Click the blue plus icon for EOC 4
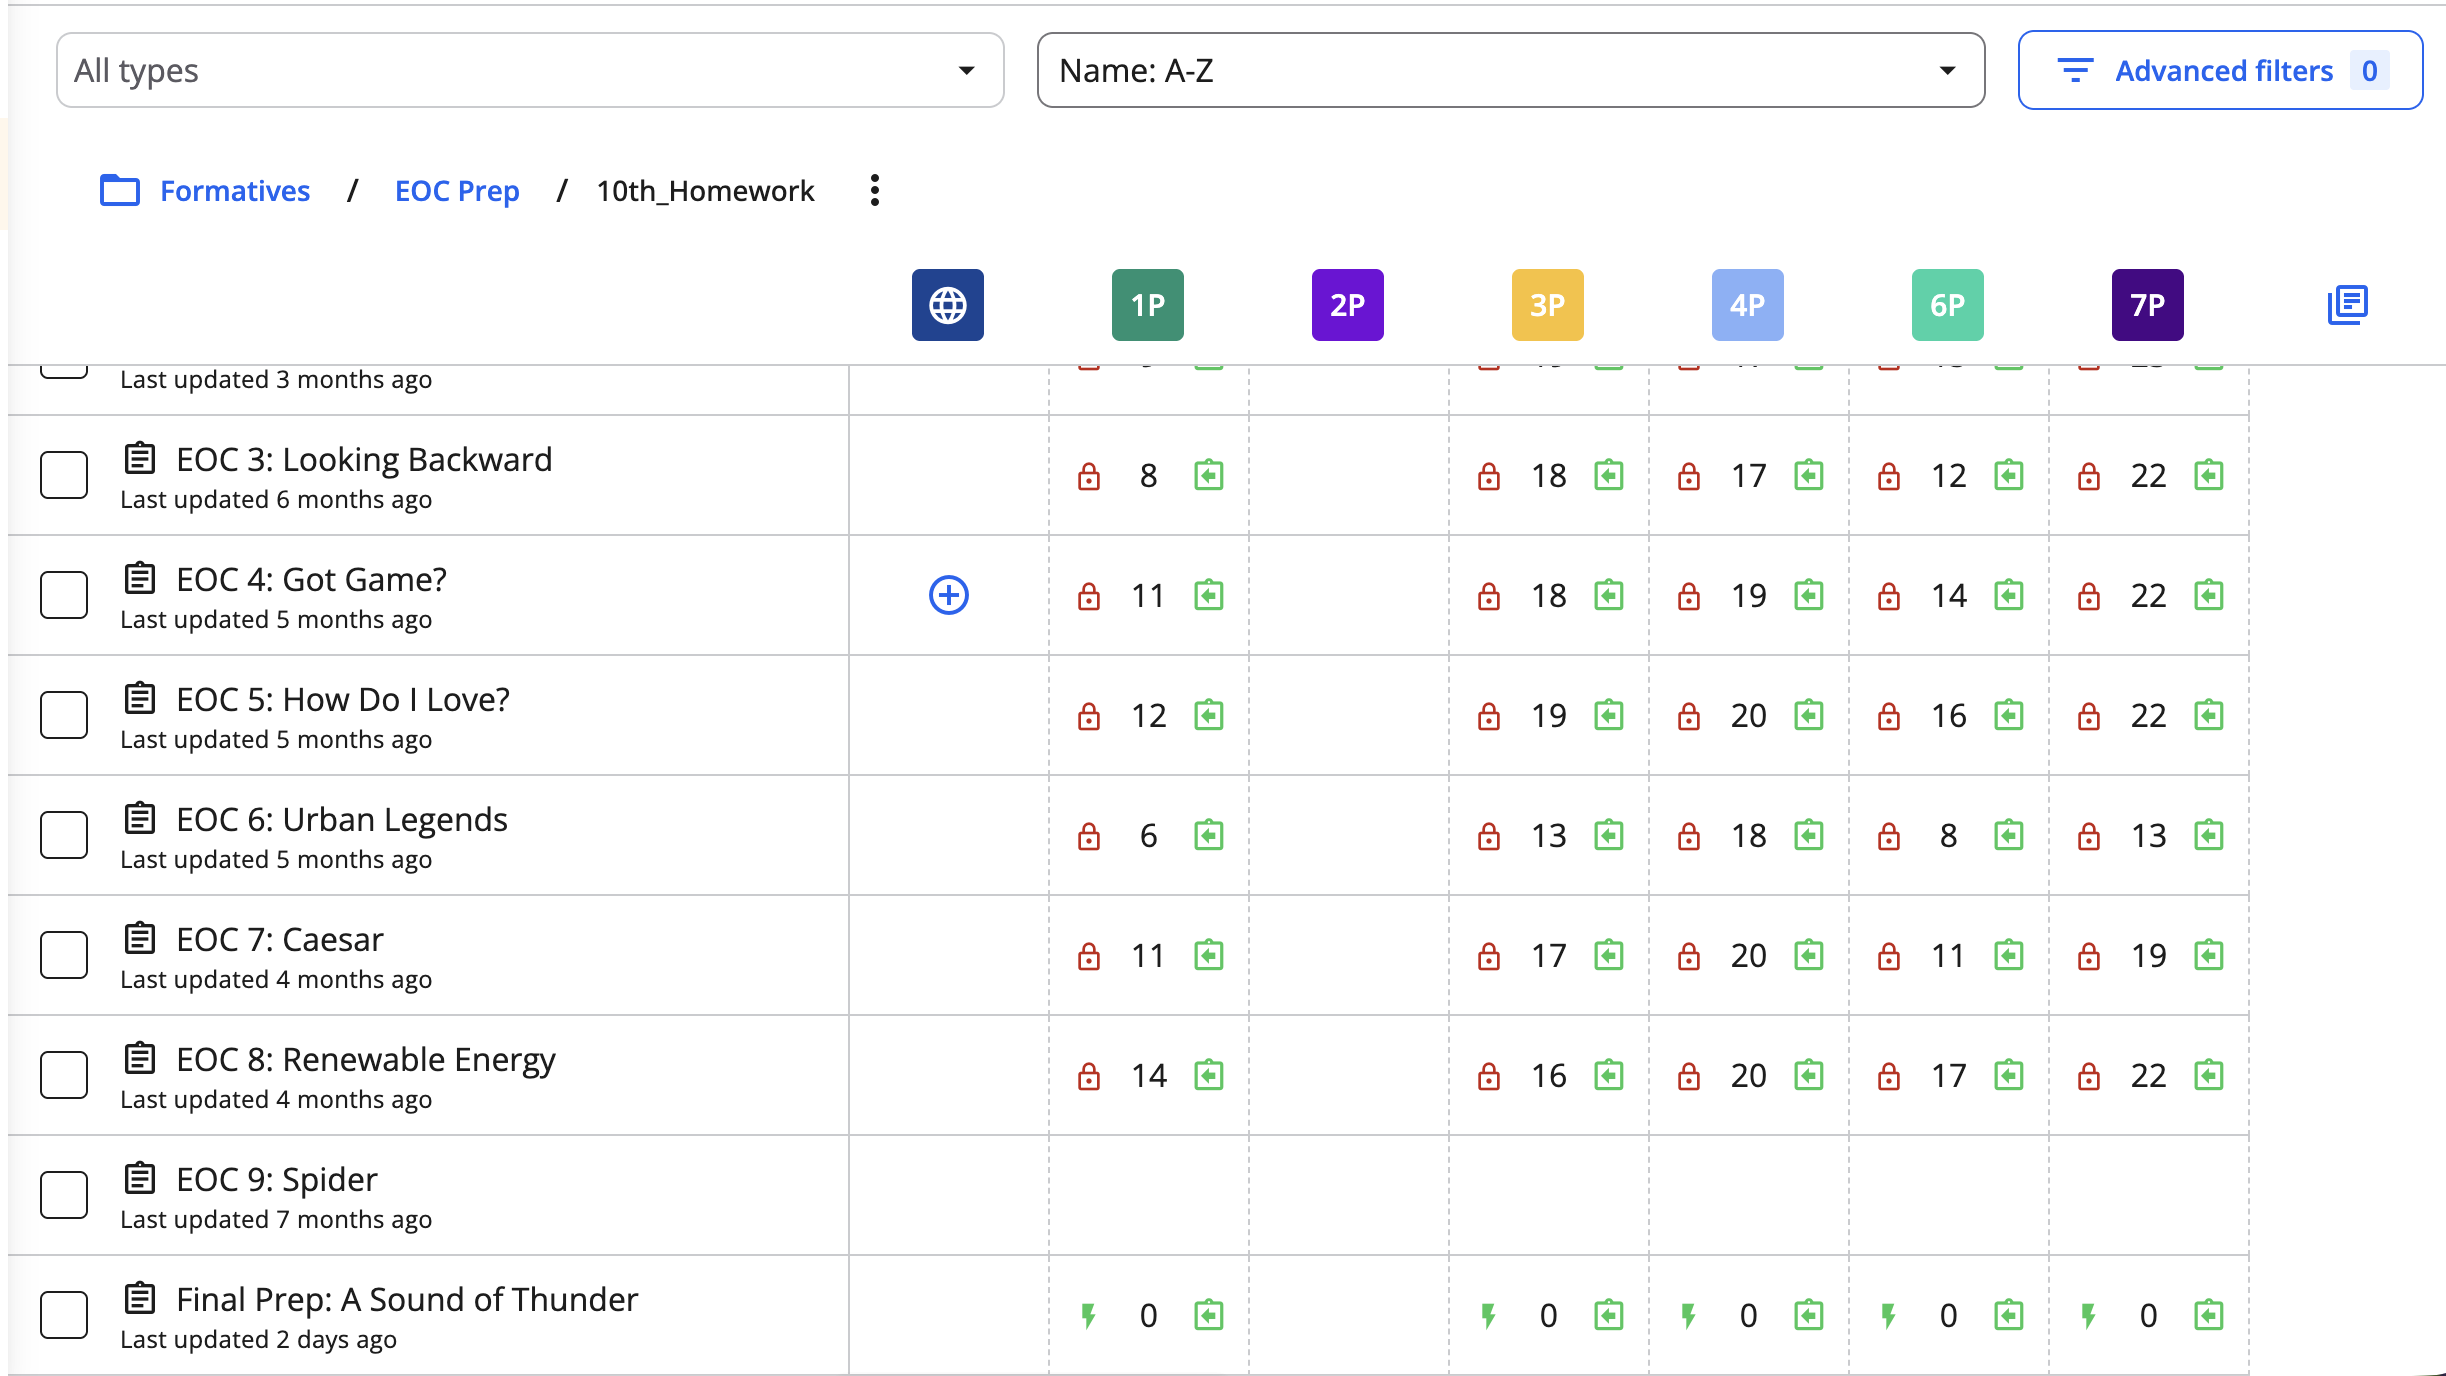The height and width of the screenshot is (1376, 2446). coord(948,595)
